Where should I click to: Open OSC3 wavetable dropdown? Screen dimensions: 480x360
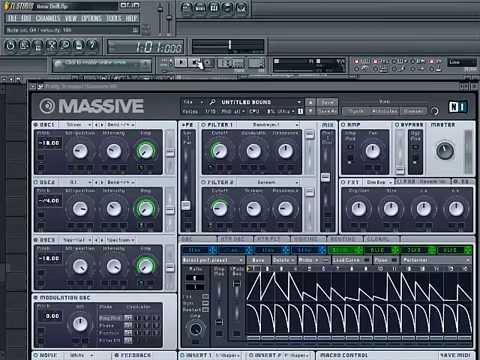[x=77, y=240]
